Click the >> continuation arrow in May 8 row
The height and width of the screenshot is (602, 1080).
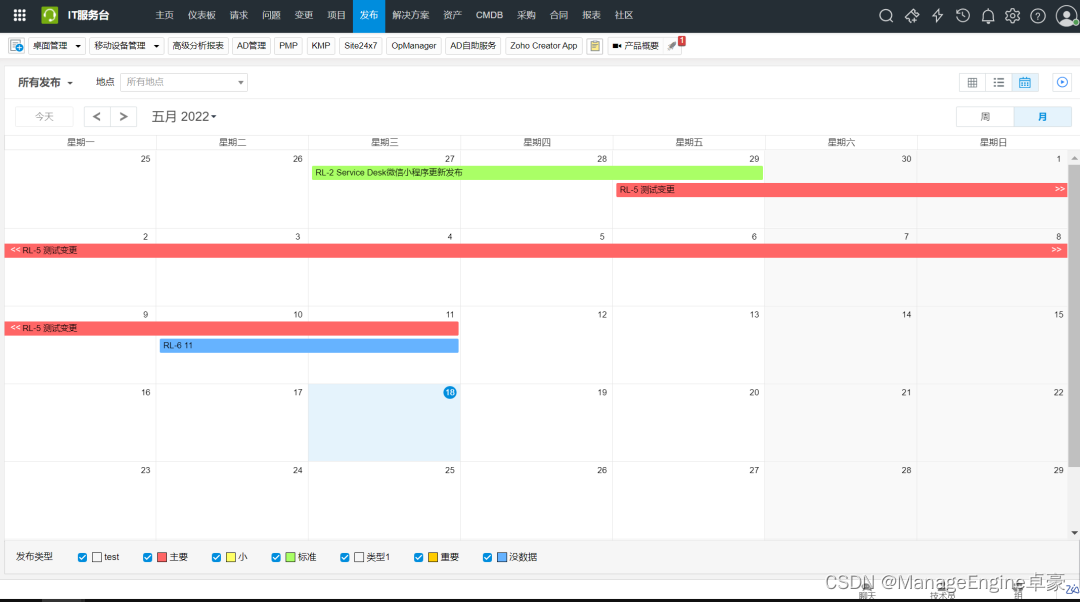coord(1056,250)
